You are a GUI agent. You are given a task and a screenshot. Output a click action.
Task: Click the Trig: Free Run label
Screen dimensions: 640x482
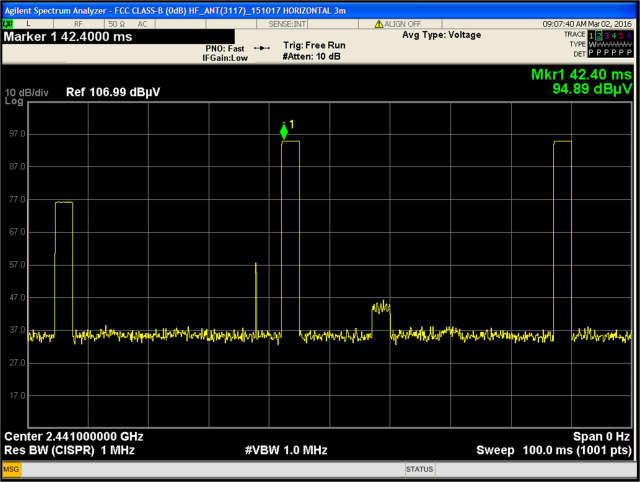(x=314, y=45)
